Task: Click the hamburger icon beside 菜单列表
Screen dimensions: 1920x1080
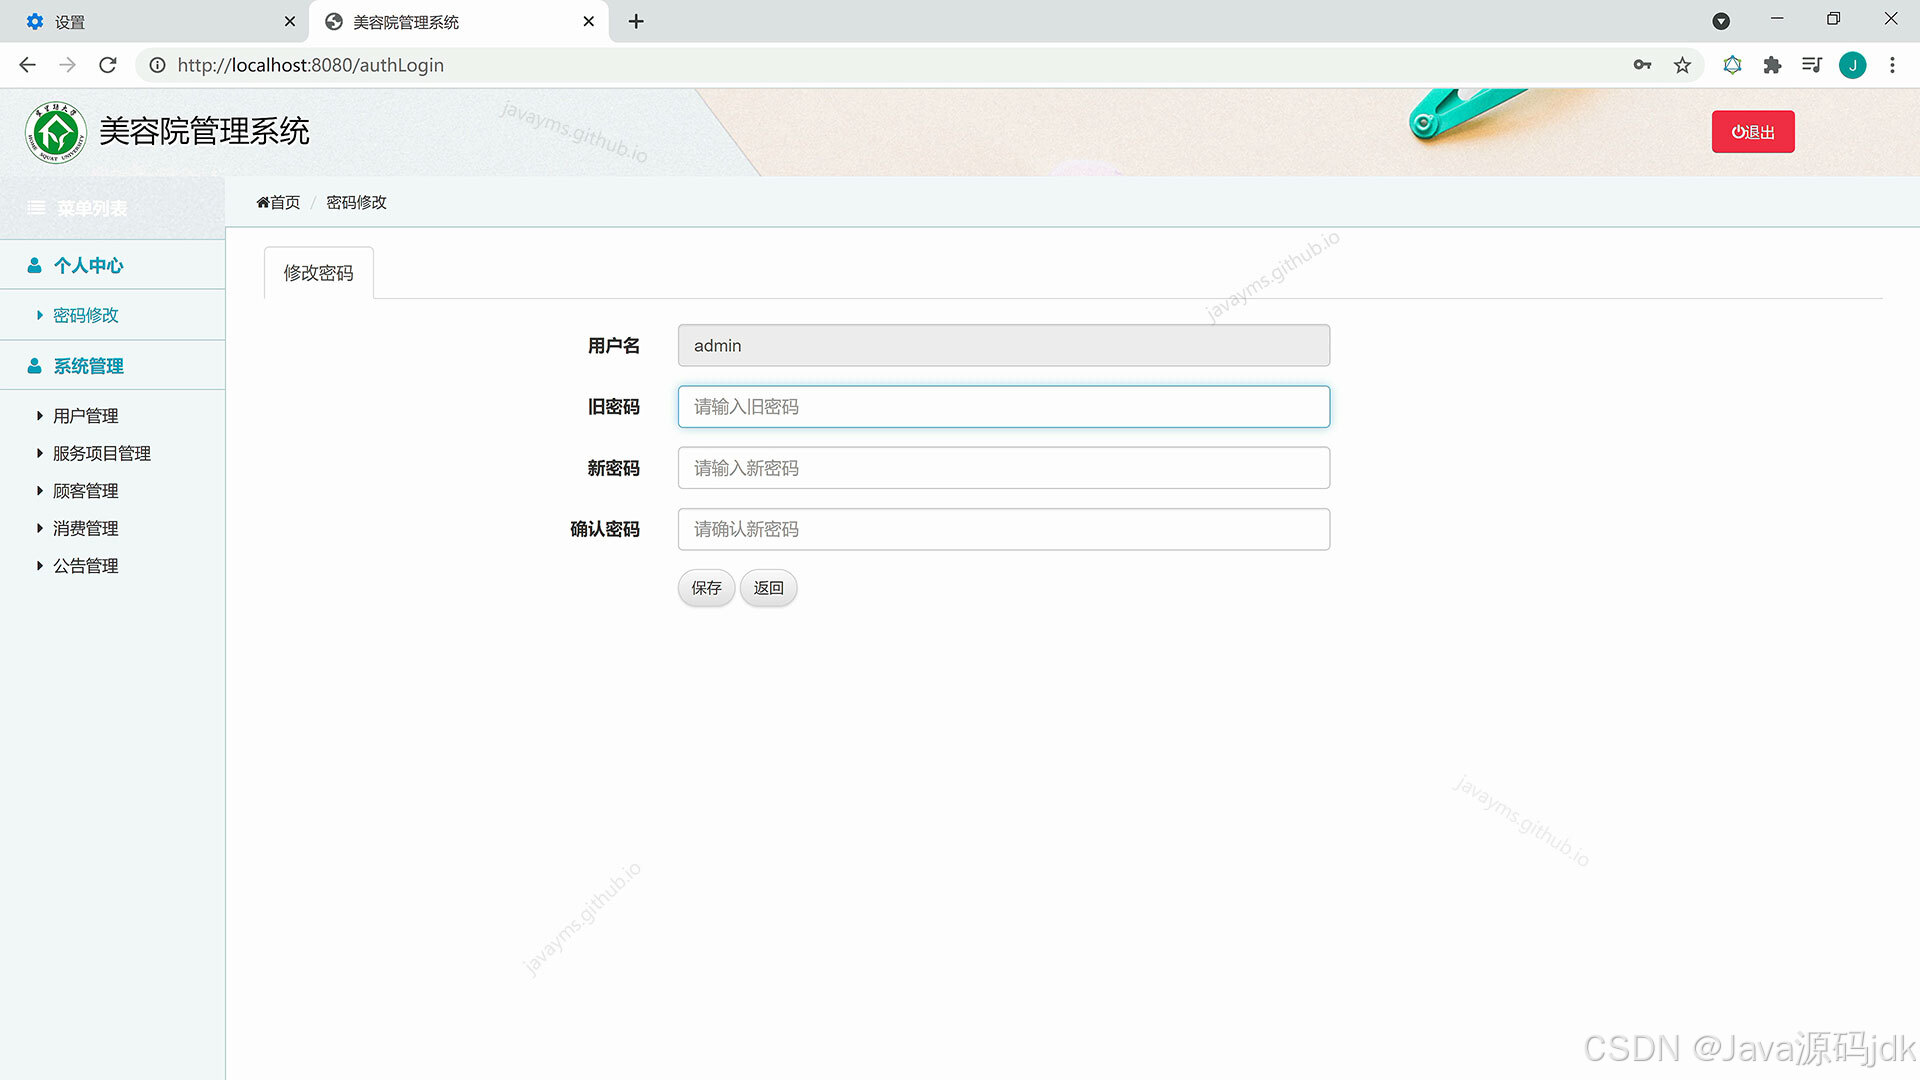Action: pyautogui.click(x=36, y=208)
